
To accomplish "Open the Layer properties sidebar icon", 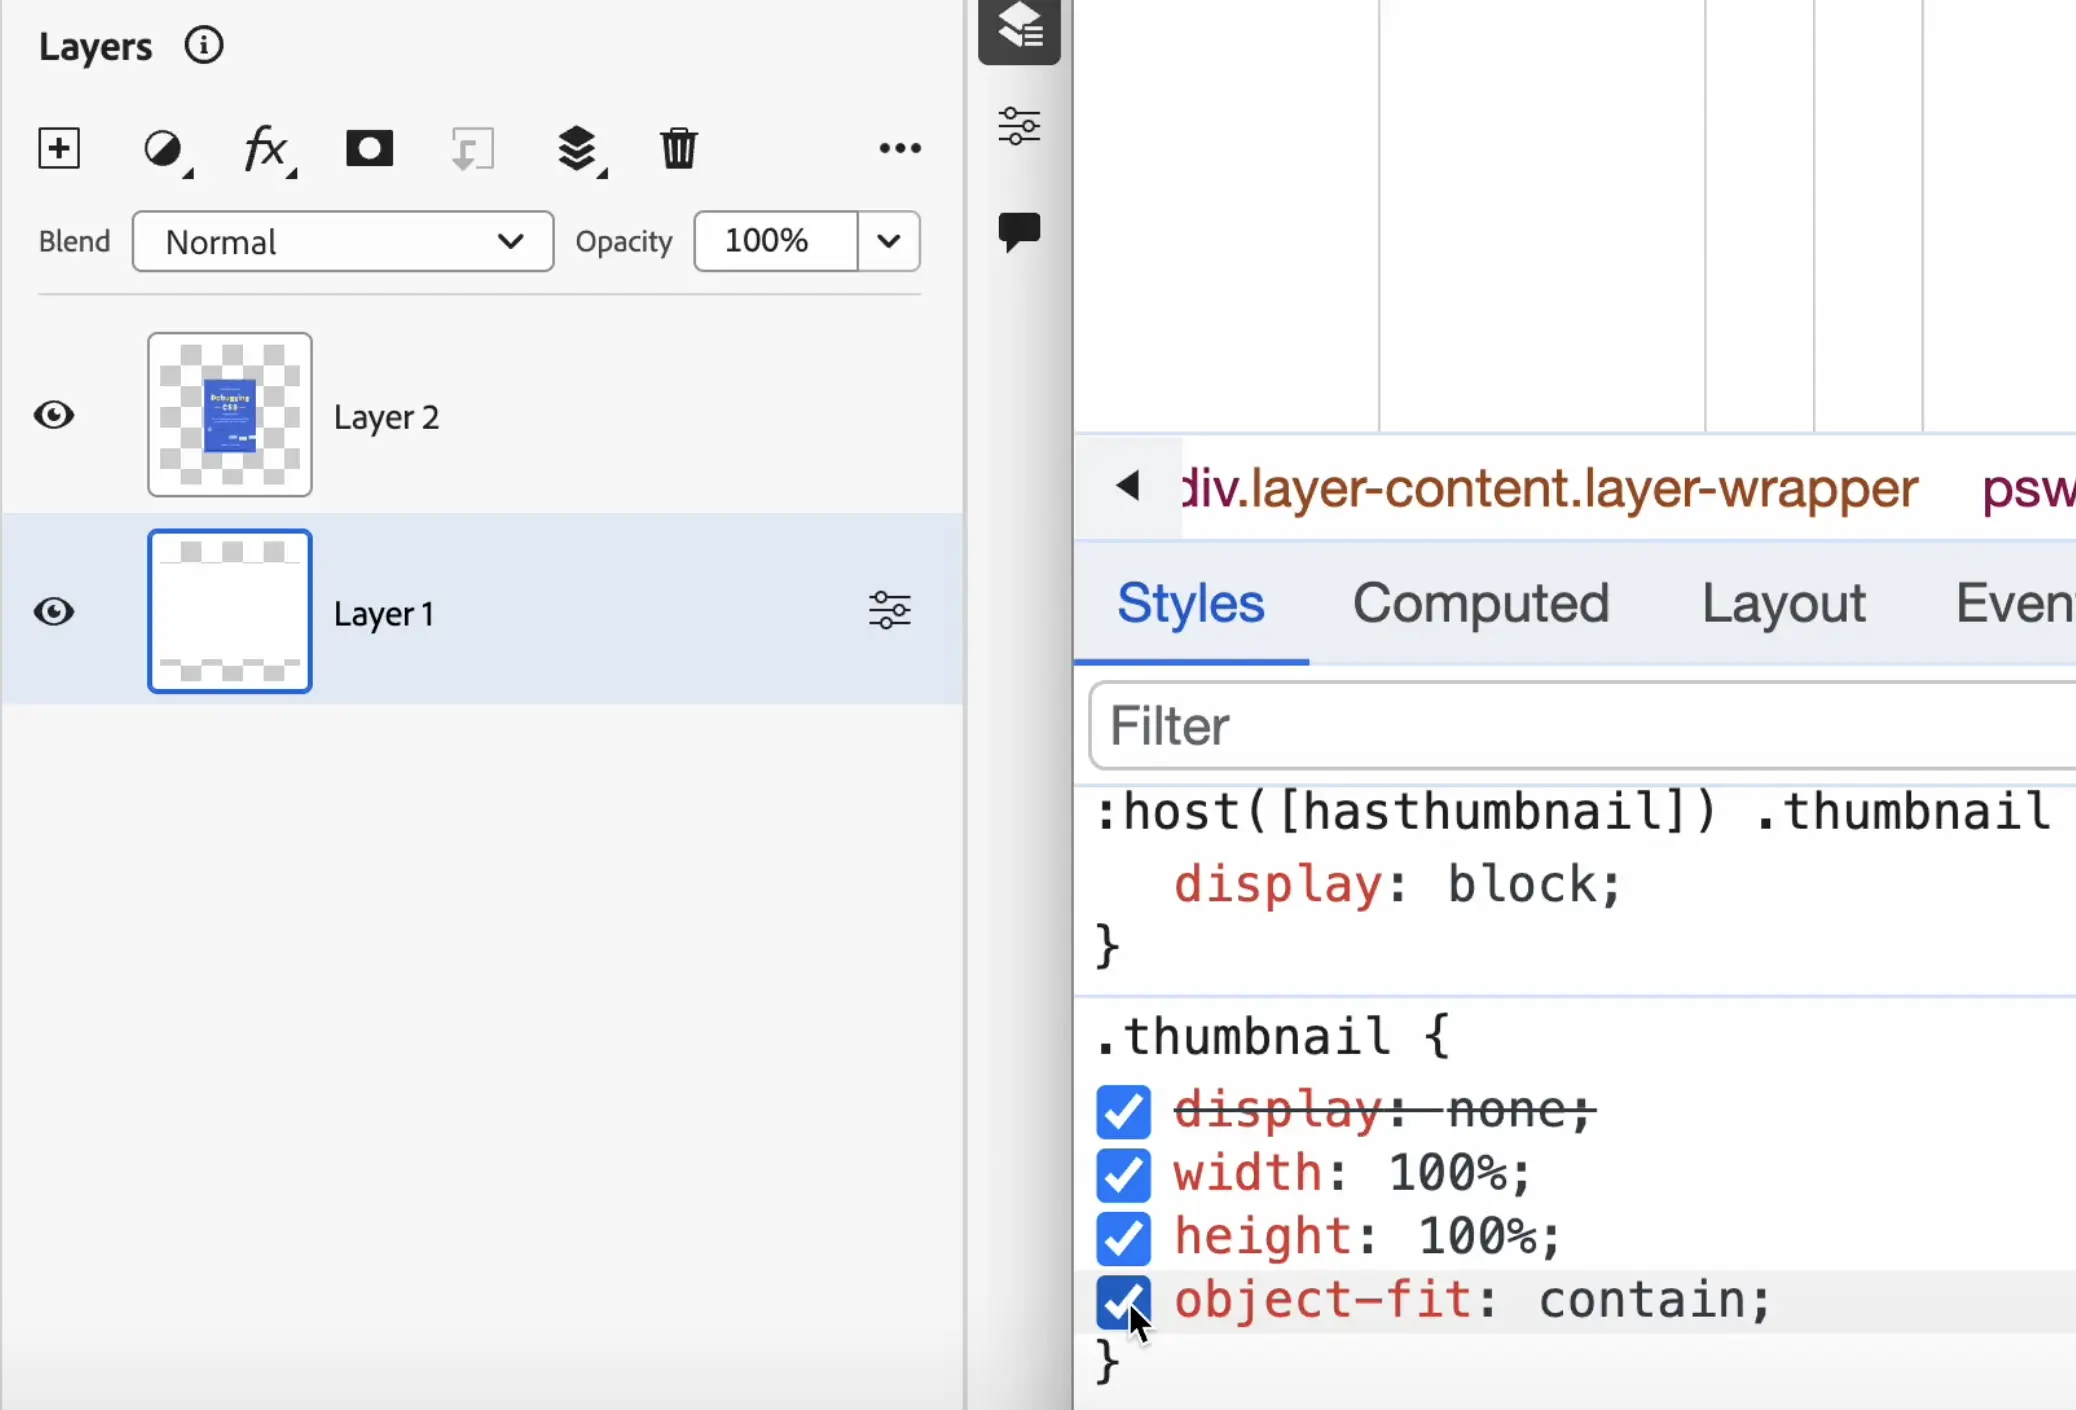I will click(1019, 126).
